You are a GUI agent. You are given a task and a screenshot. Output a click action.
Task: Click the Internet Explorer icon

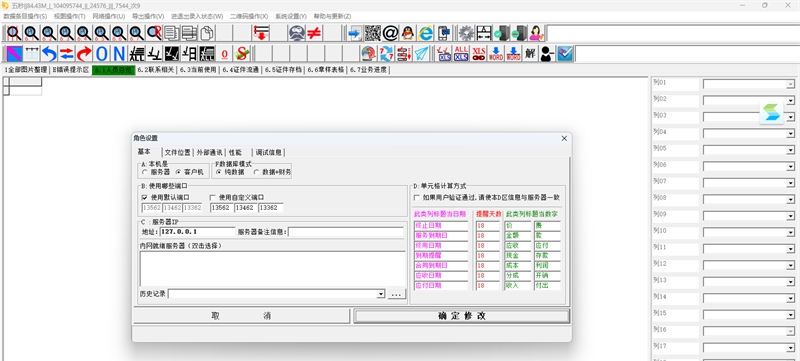426,33
